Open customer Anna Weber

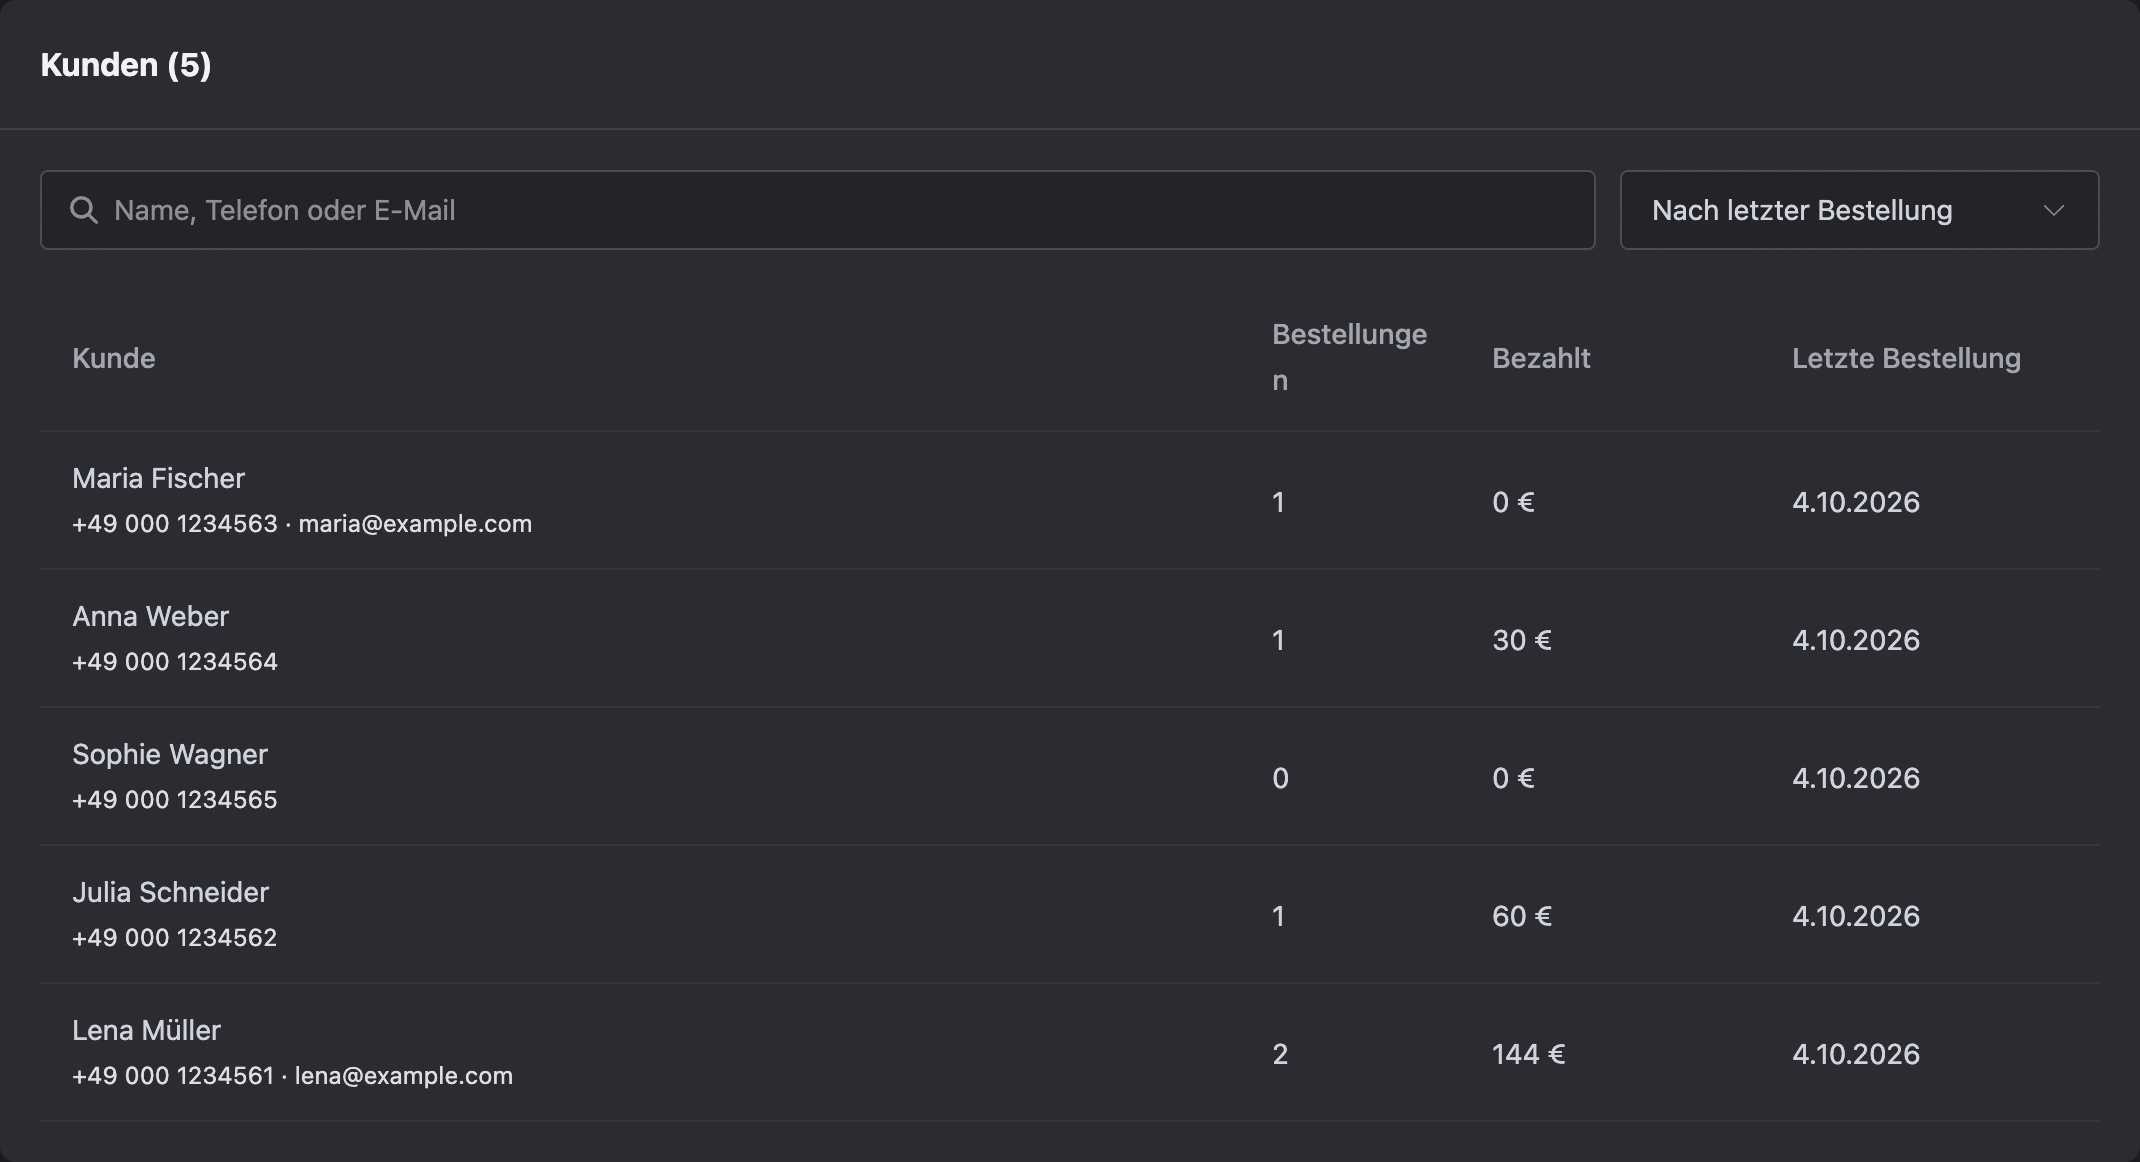(x=1069, y=638)
